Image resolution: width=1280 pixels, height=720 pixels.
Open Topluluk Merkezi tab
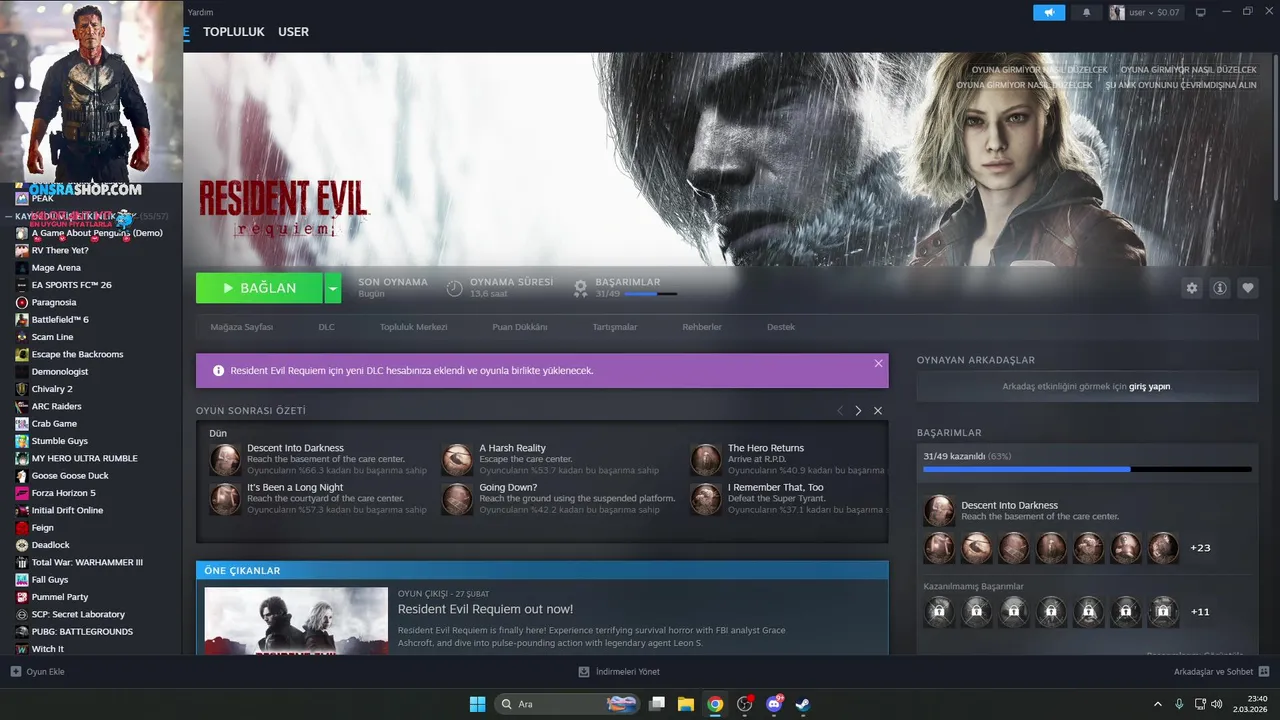(x=413, y=327)
